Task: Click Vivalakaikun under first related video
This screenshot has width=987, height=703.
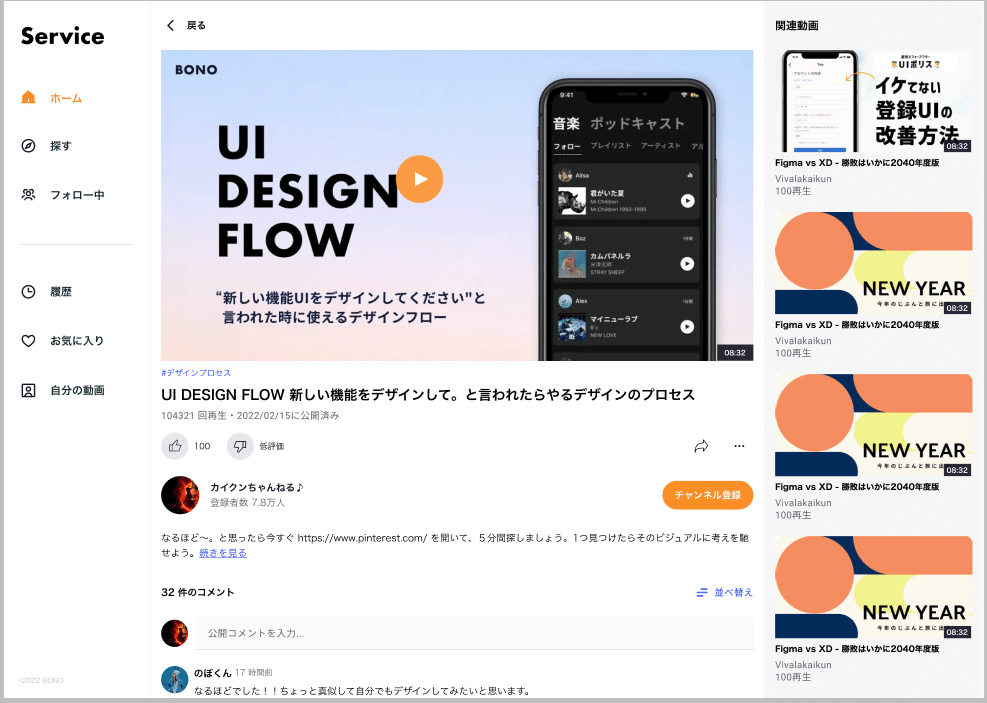Action: coord(803,179)
